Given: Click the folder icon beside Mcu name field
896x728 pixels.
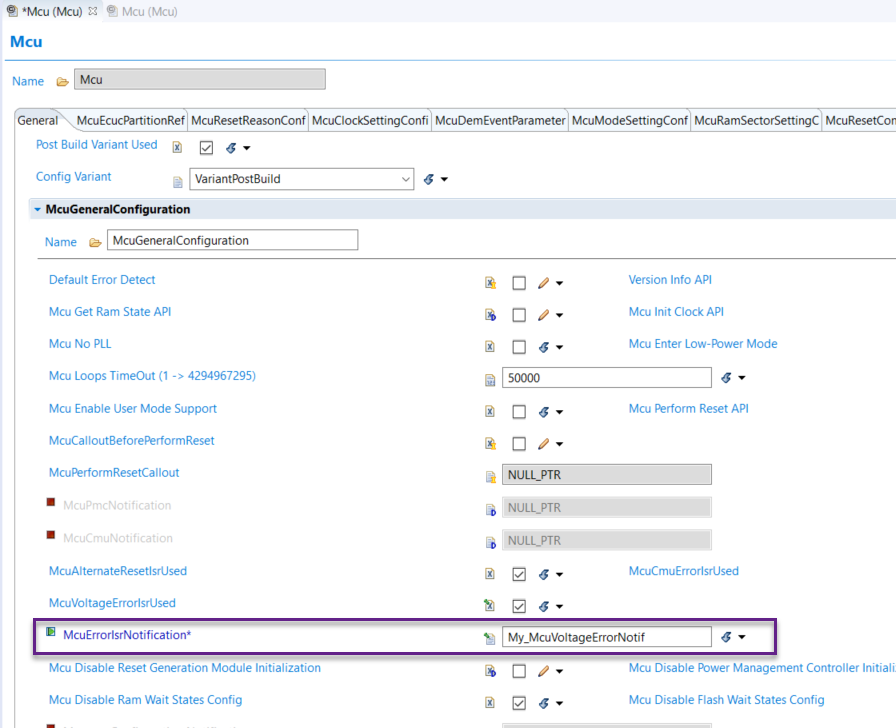Looking at the screenshot, I should coord(62,81).
